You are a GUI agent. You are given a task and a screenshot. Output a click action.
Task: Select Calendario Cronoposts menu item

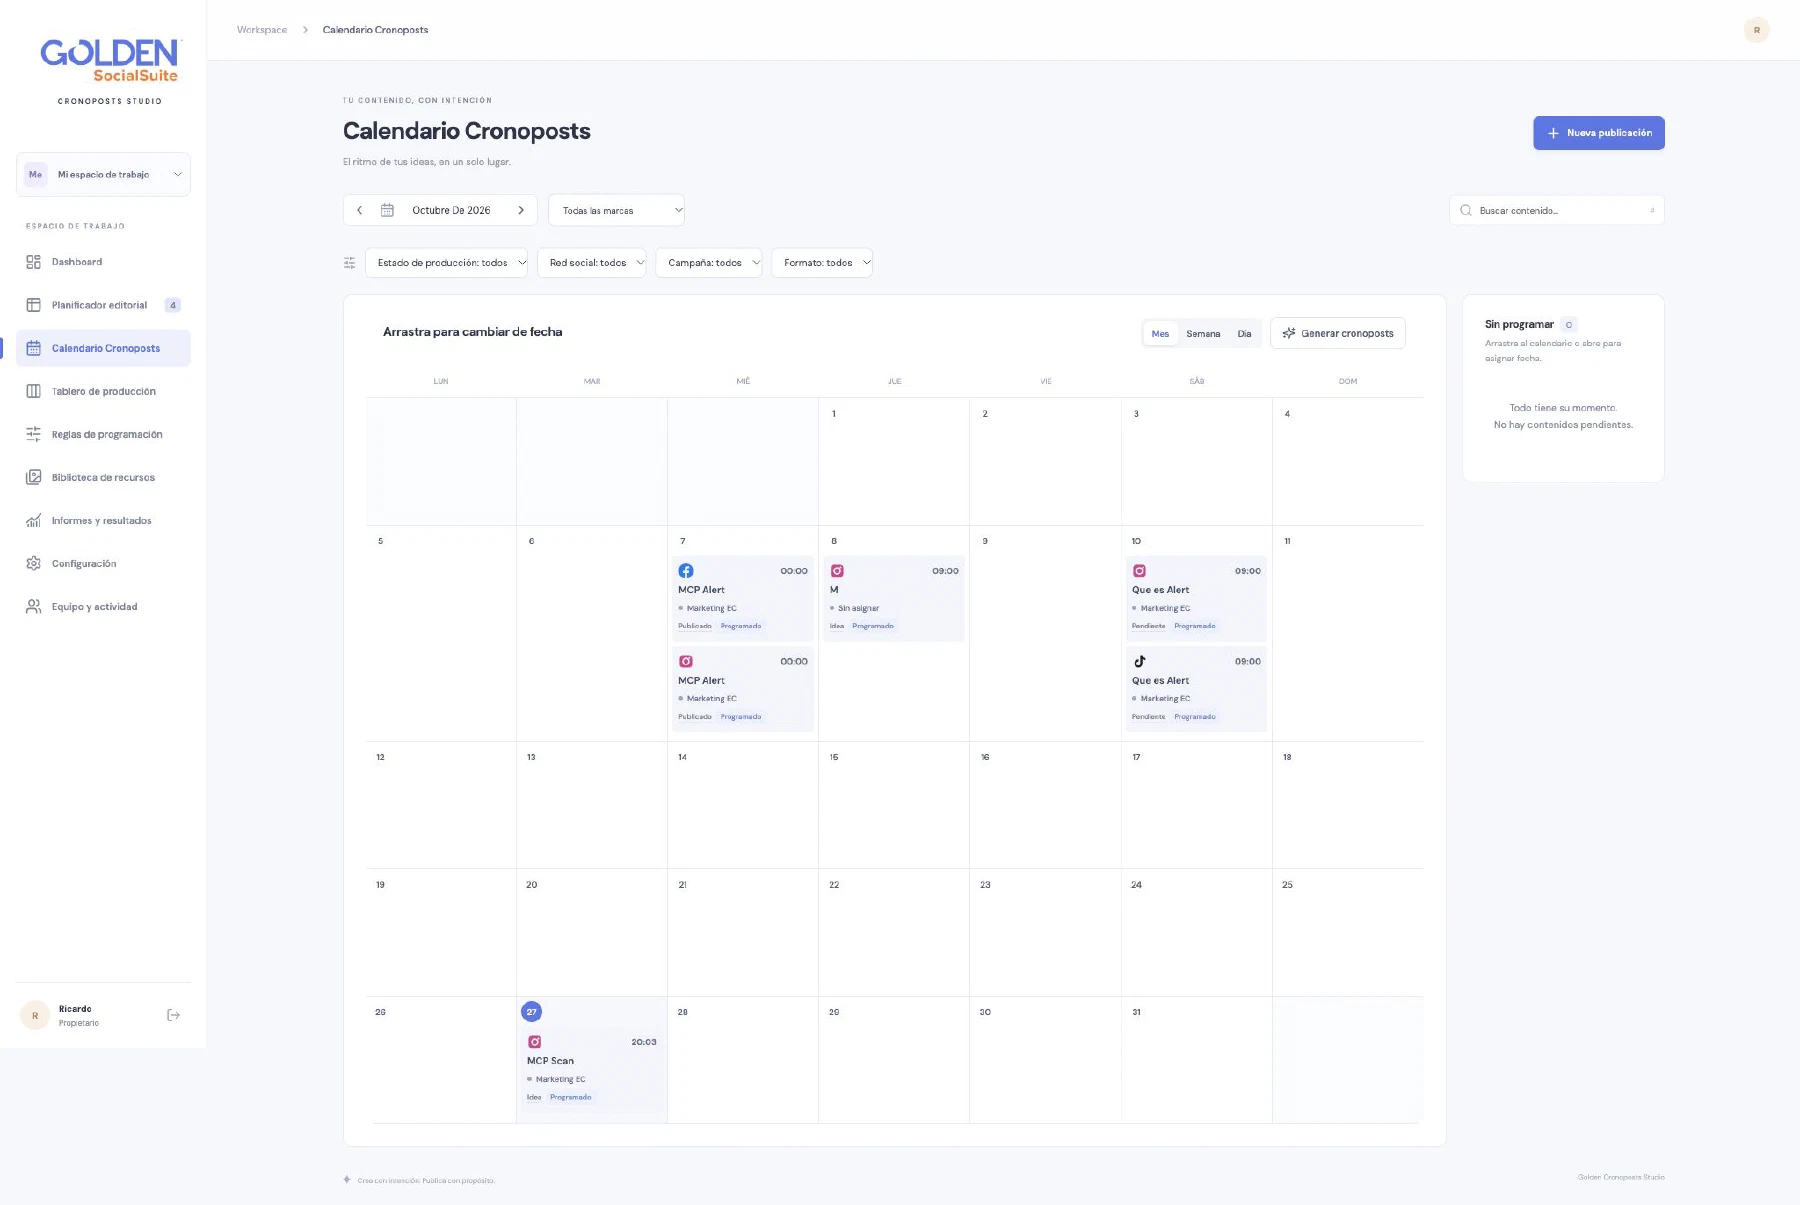click(103, 348)
